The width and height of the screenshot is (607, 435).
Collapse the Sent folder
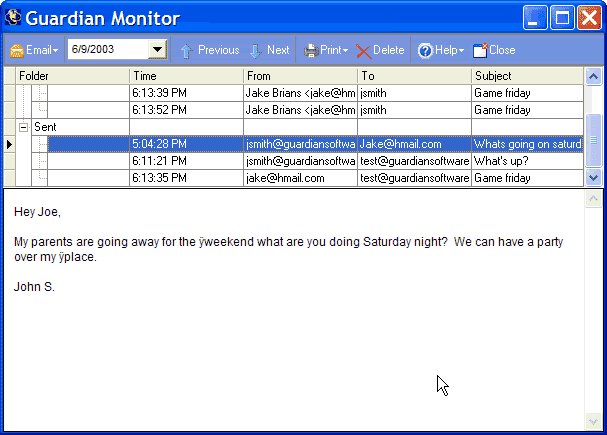(23, 127)
